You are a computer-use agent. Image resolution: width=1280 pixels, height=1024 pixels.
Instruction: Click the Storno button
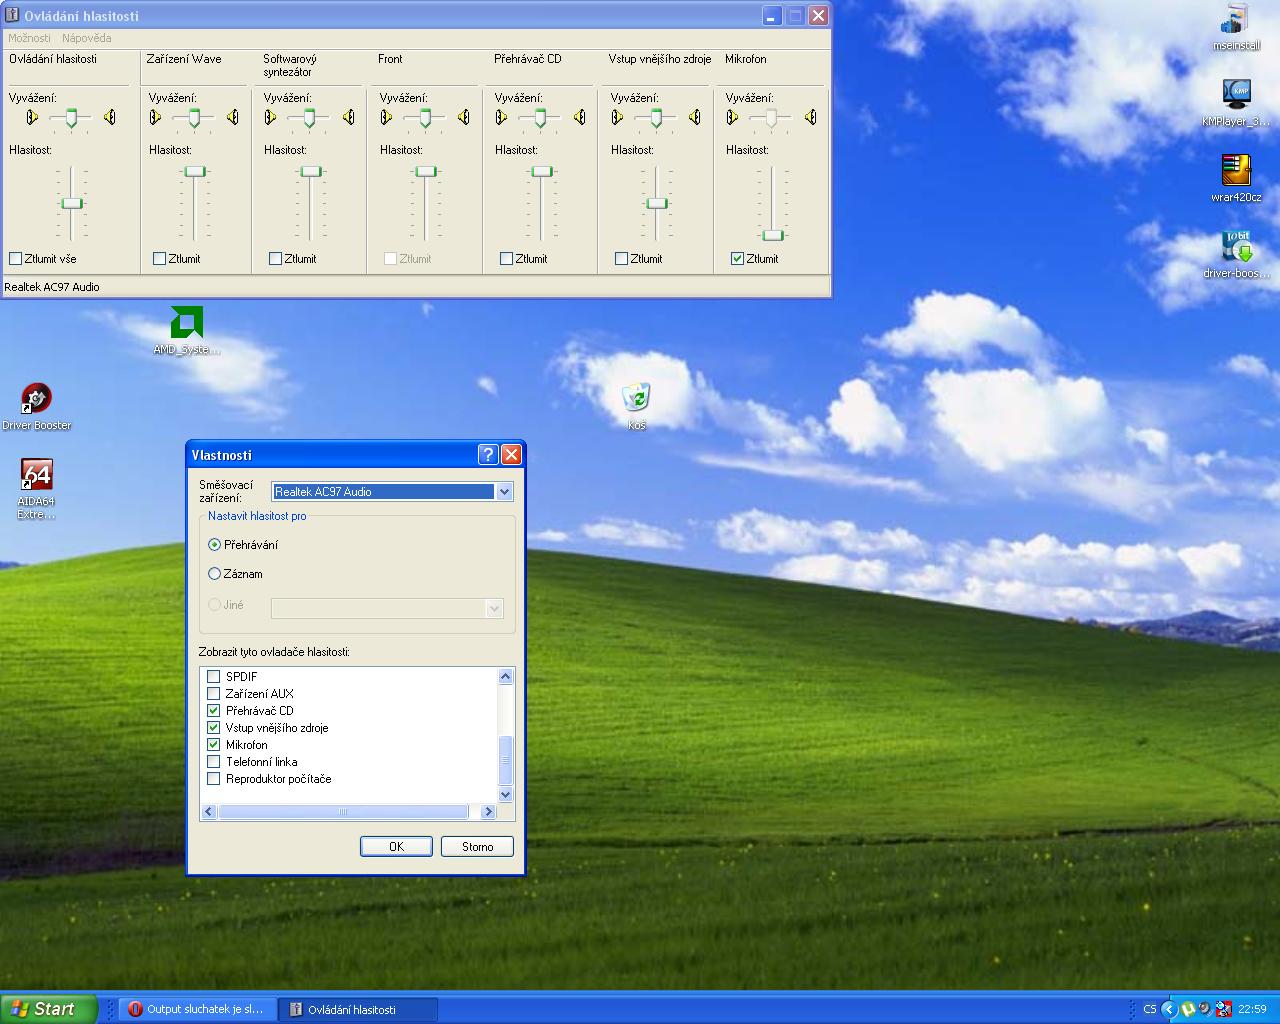(477, 847)
